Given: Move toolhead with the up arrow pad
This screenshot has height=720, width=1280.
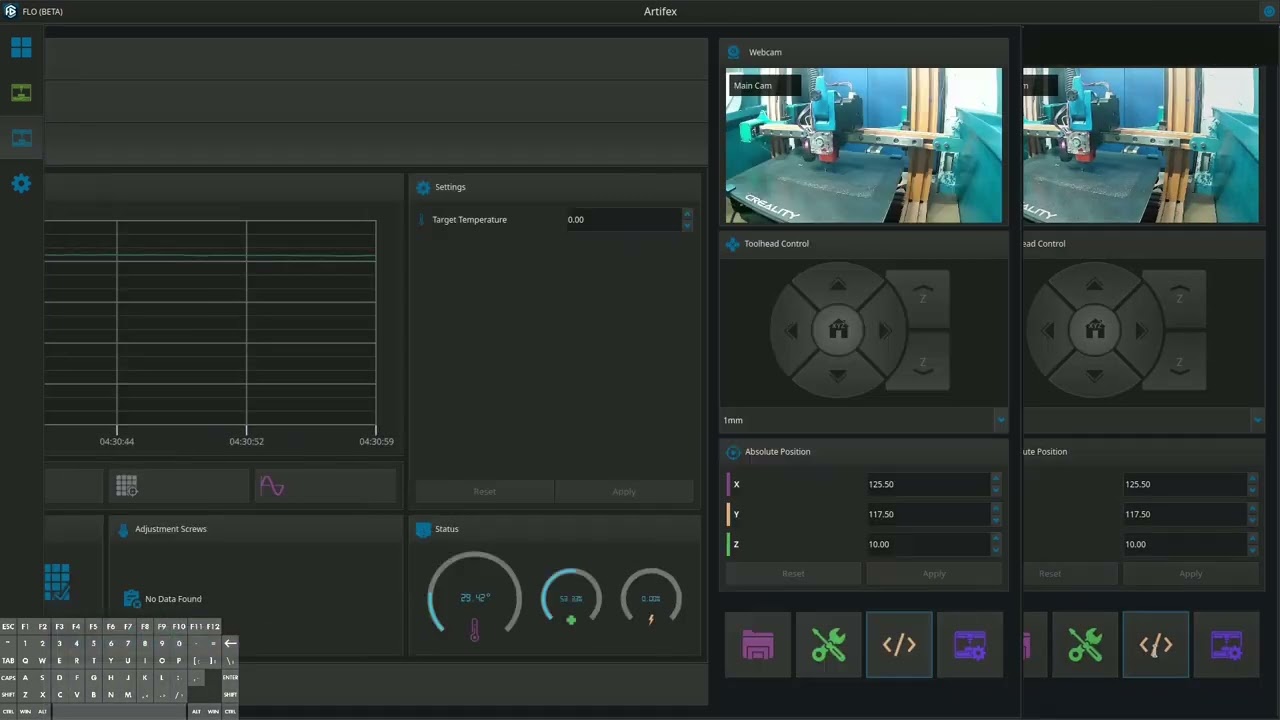Looking at the screenshot, I should pos(838,286).
